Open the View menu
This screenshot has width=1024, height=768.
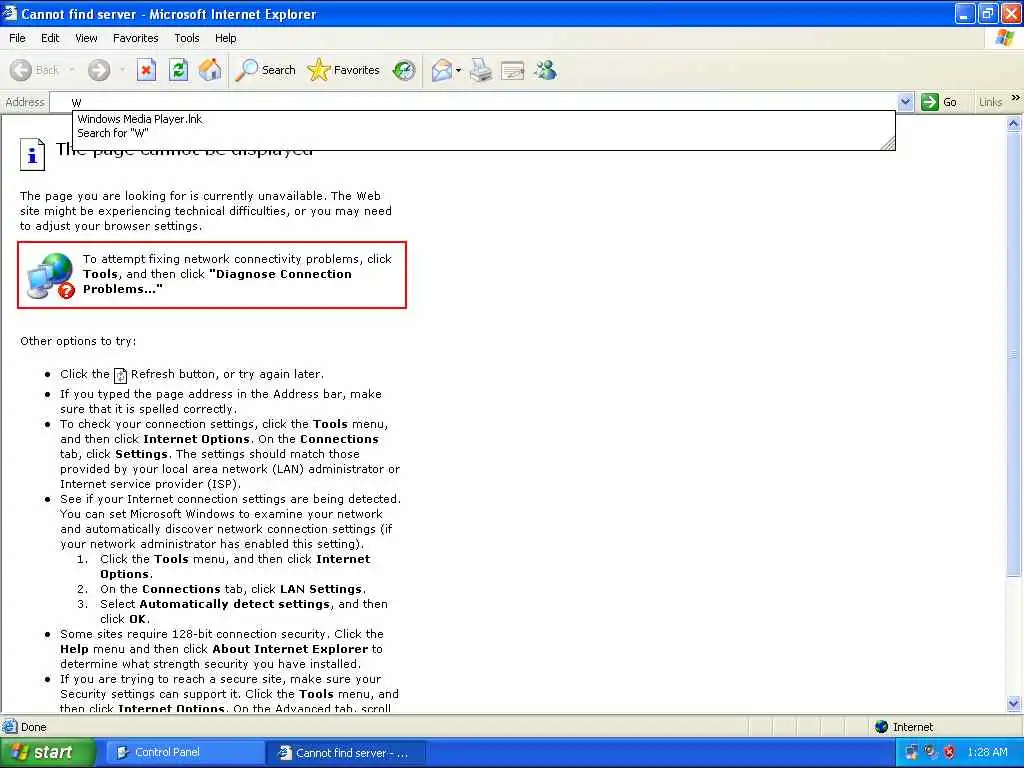(x=86, y=38)
